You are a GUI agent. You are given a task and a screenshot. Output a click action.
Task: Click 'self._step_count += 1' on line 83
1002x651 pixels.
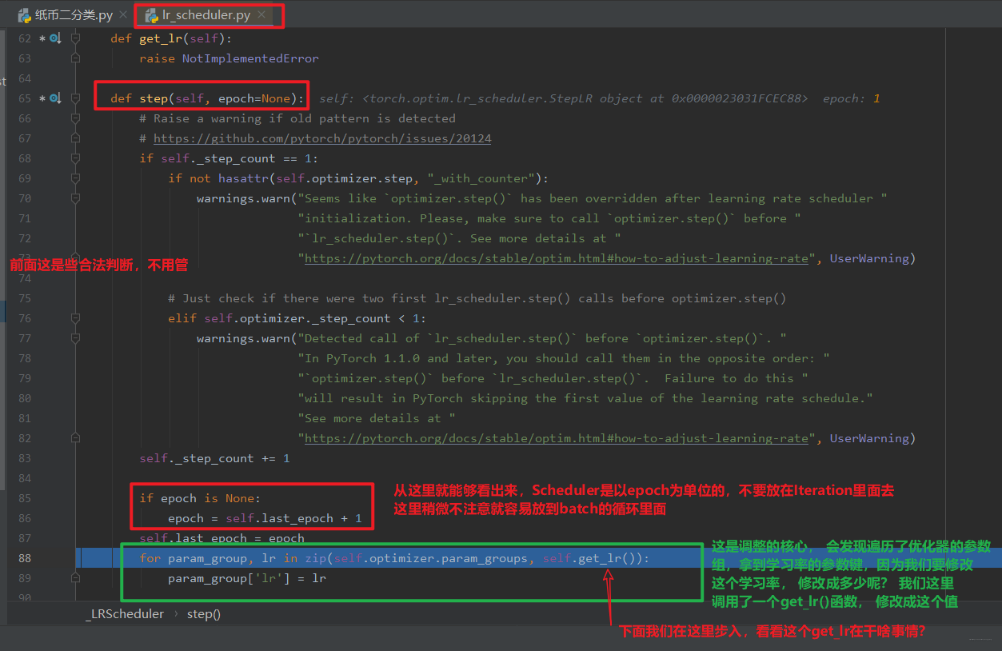pos(215,458)
